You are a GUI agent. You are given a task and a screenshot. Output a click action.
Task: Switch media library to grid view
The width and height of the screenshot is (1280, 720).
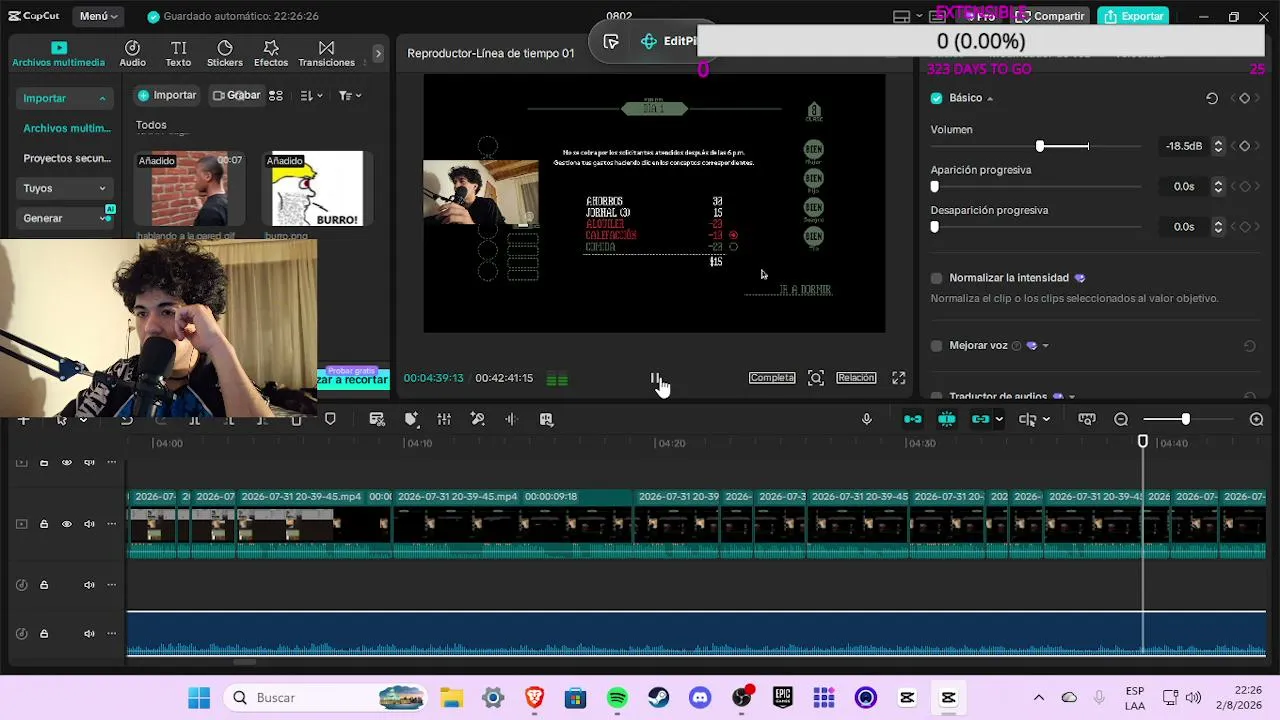pos(276,95)
